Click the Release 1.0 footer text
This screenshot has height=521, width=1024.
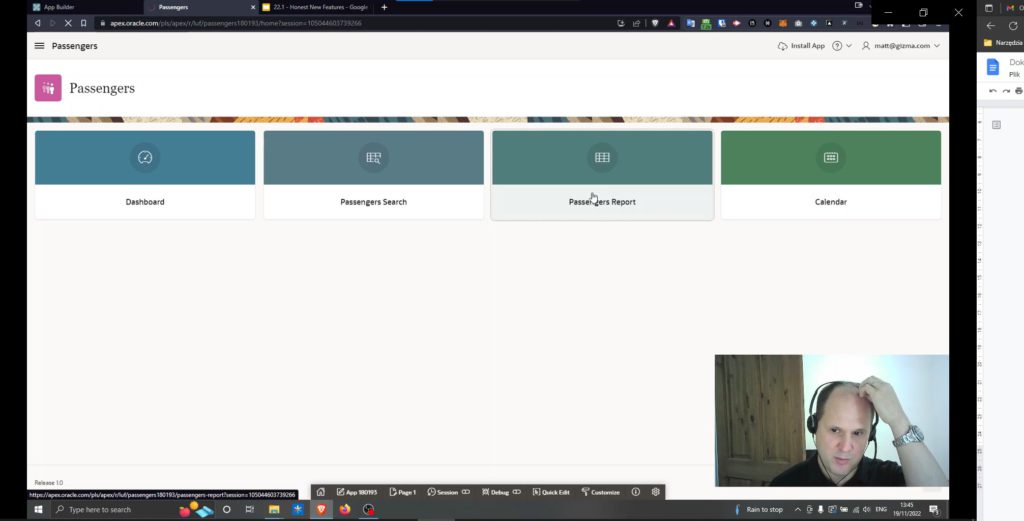(49, 482)
